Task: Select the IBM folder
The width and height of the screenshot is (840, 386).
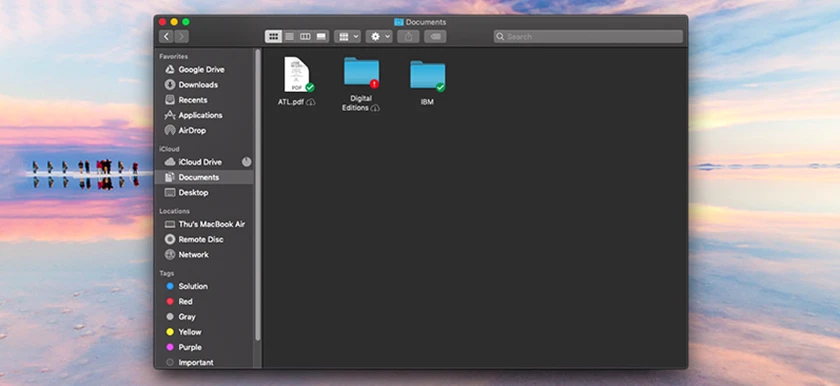Action: [428, 75]
